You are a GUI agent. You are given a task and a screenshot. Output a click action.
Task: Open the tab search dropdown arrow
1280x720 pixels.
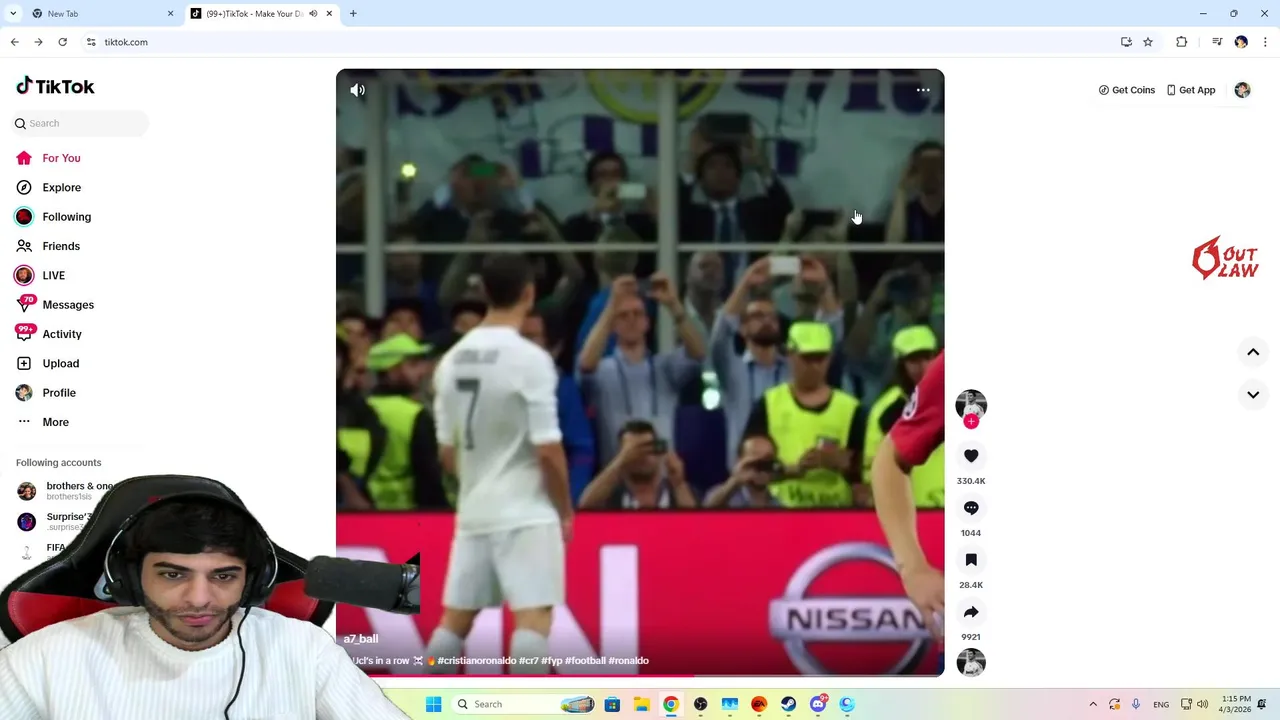point(13,14)
